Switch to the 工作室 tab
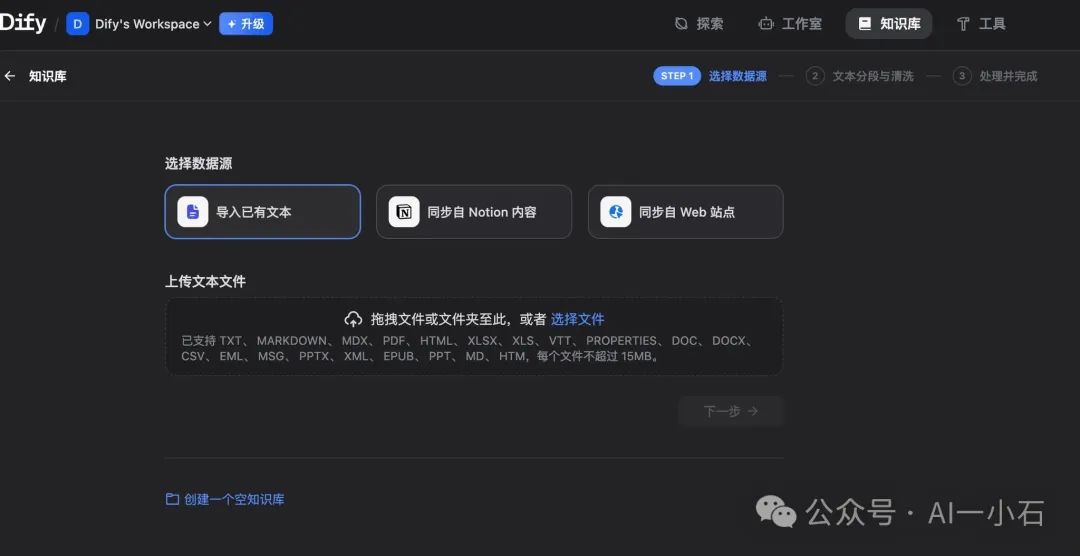The width and height of the screenshot is (1080, 556). click(789, 24)
